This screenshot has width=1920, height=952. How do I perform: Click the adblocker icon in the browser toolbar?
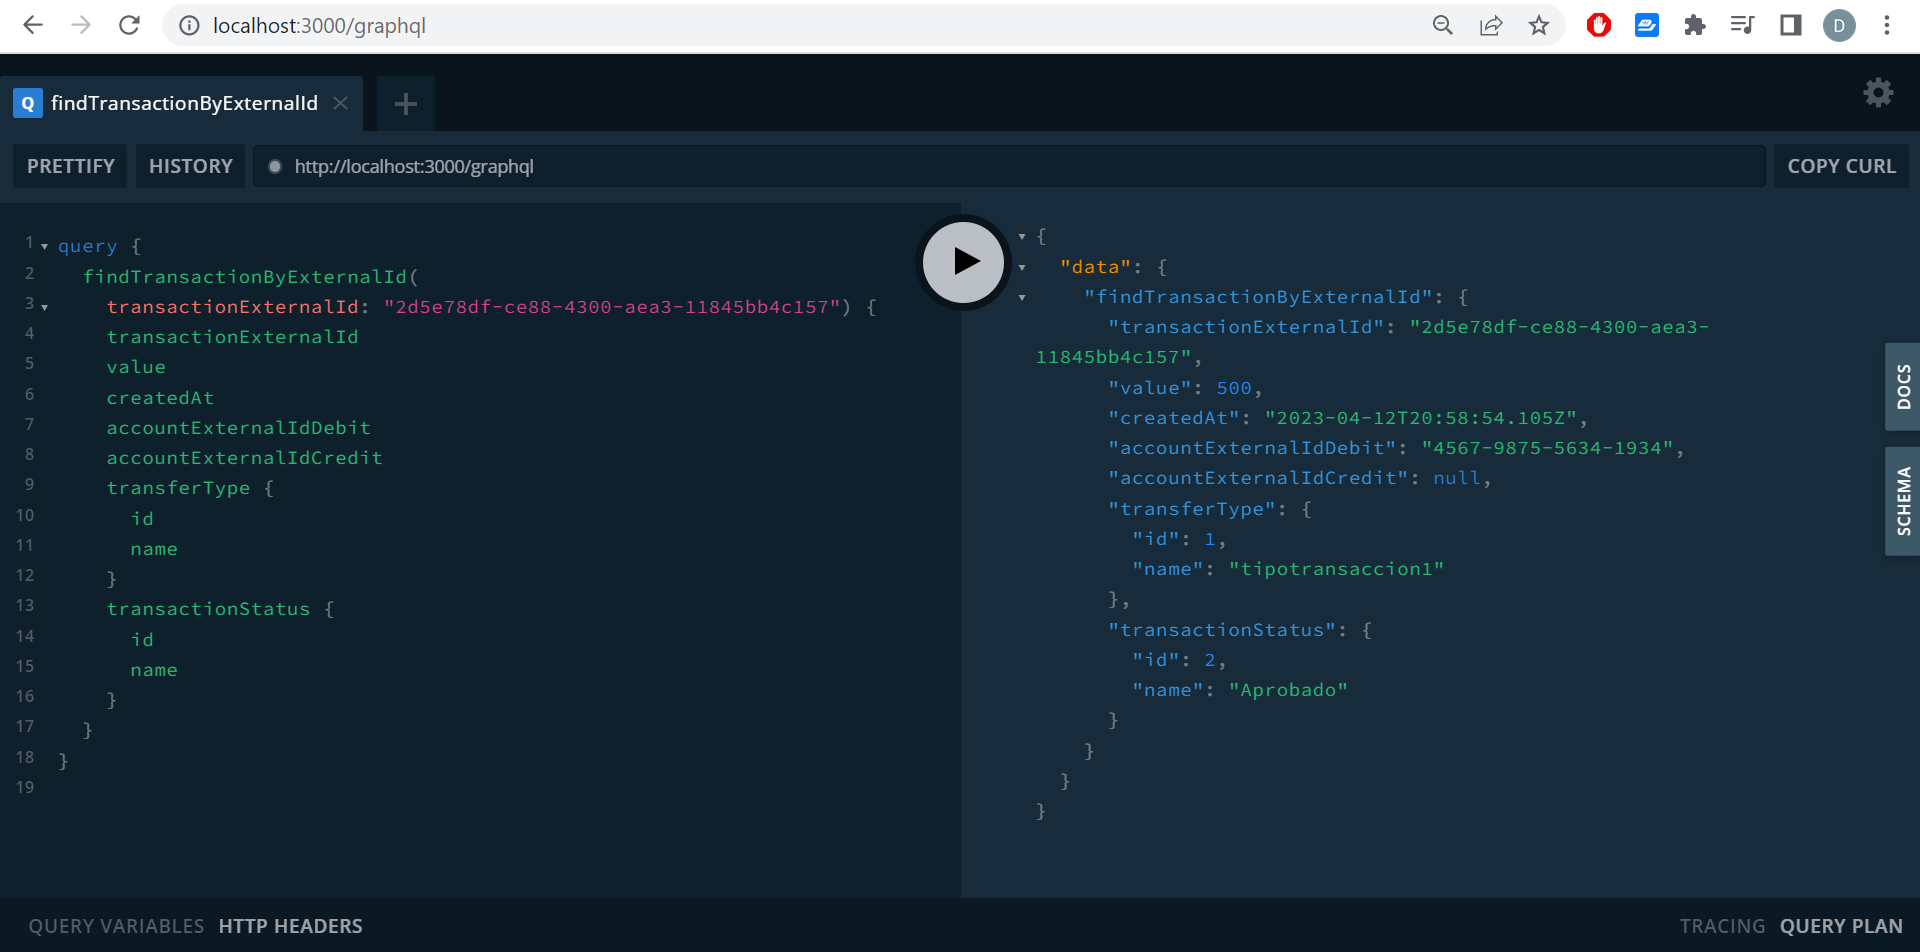pos(1598,25)
